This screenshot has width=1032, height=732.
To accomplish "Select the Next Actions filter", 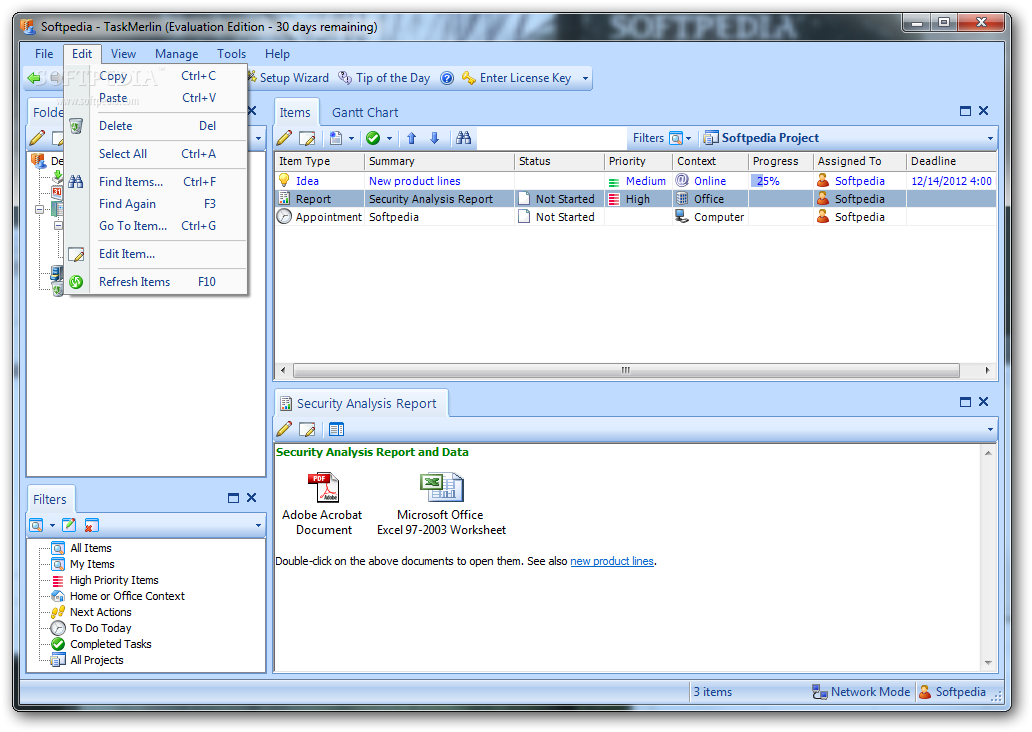I will coord(100,612).
